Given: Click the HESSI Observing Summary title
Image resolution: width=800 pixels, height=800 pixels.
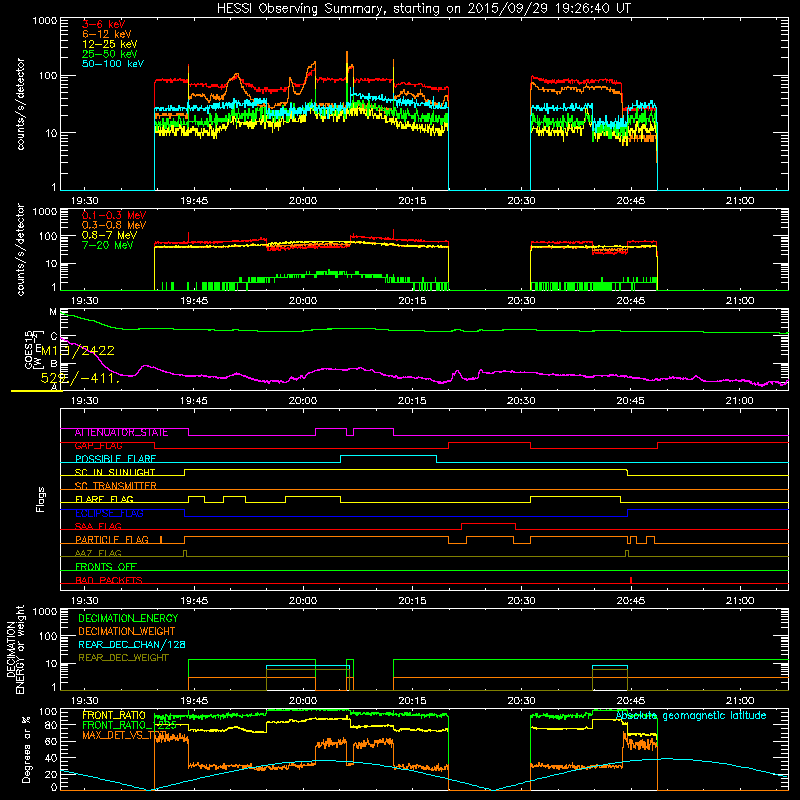Looking at the screenshot, I should 423,9.
